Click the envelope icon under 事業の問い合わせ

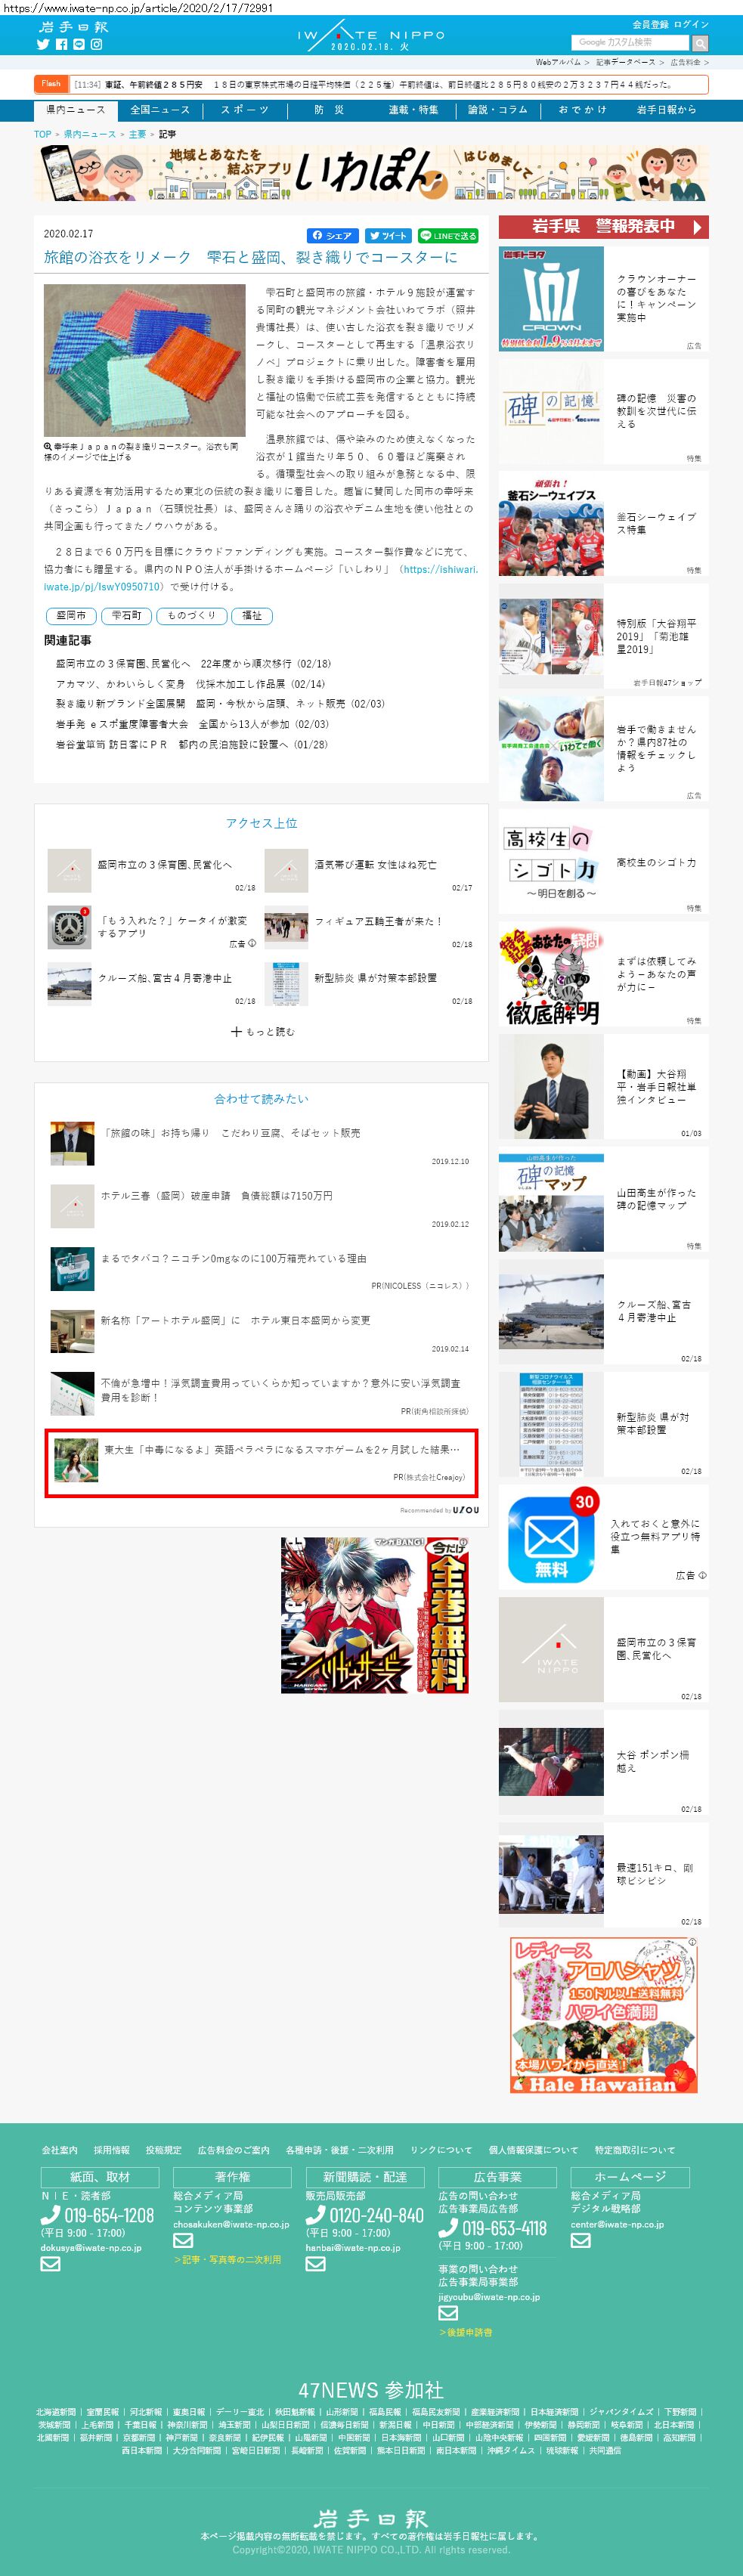pos(448,2313)
